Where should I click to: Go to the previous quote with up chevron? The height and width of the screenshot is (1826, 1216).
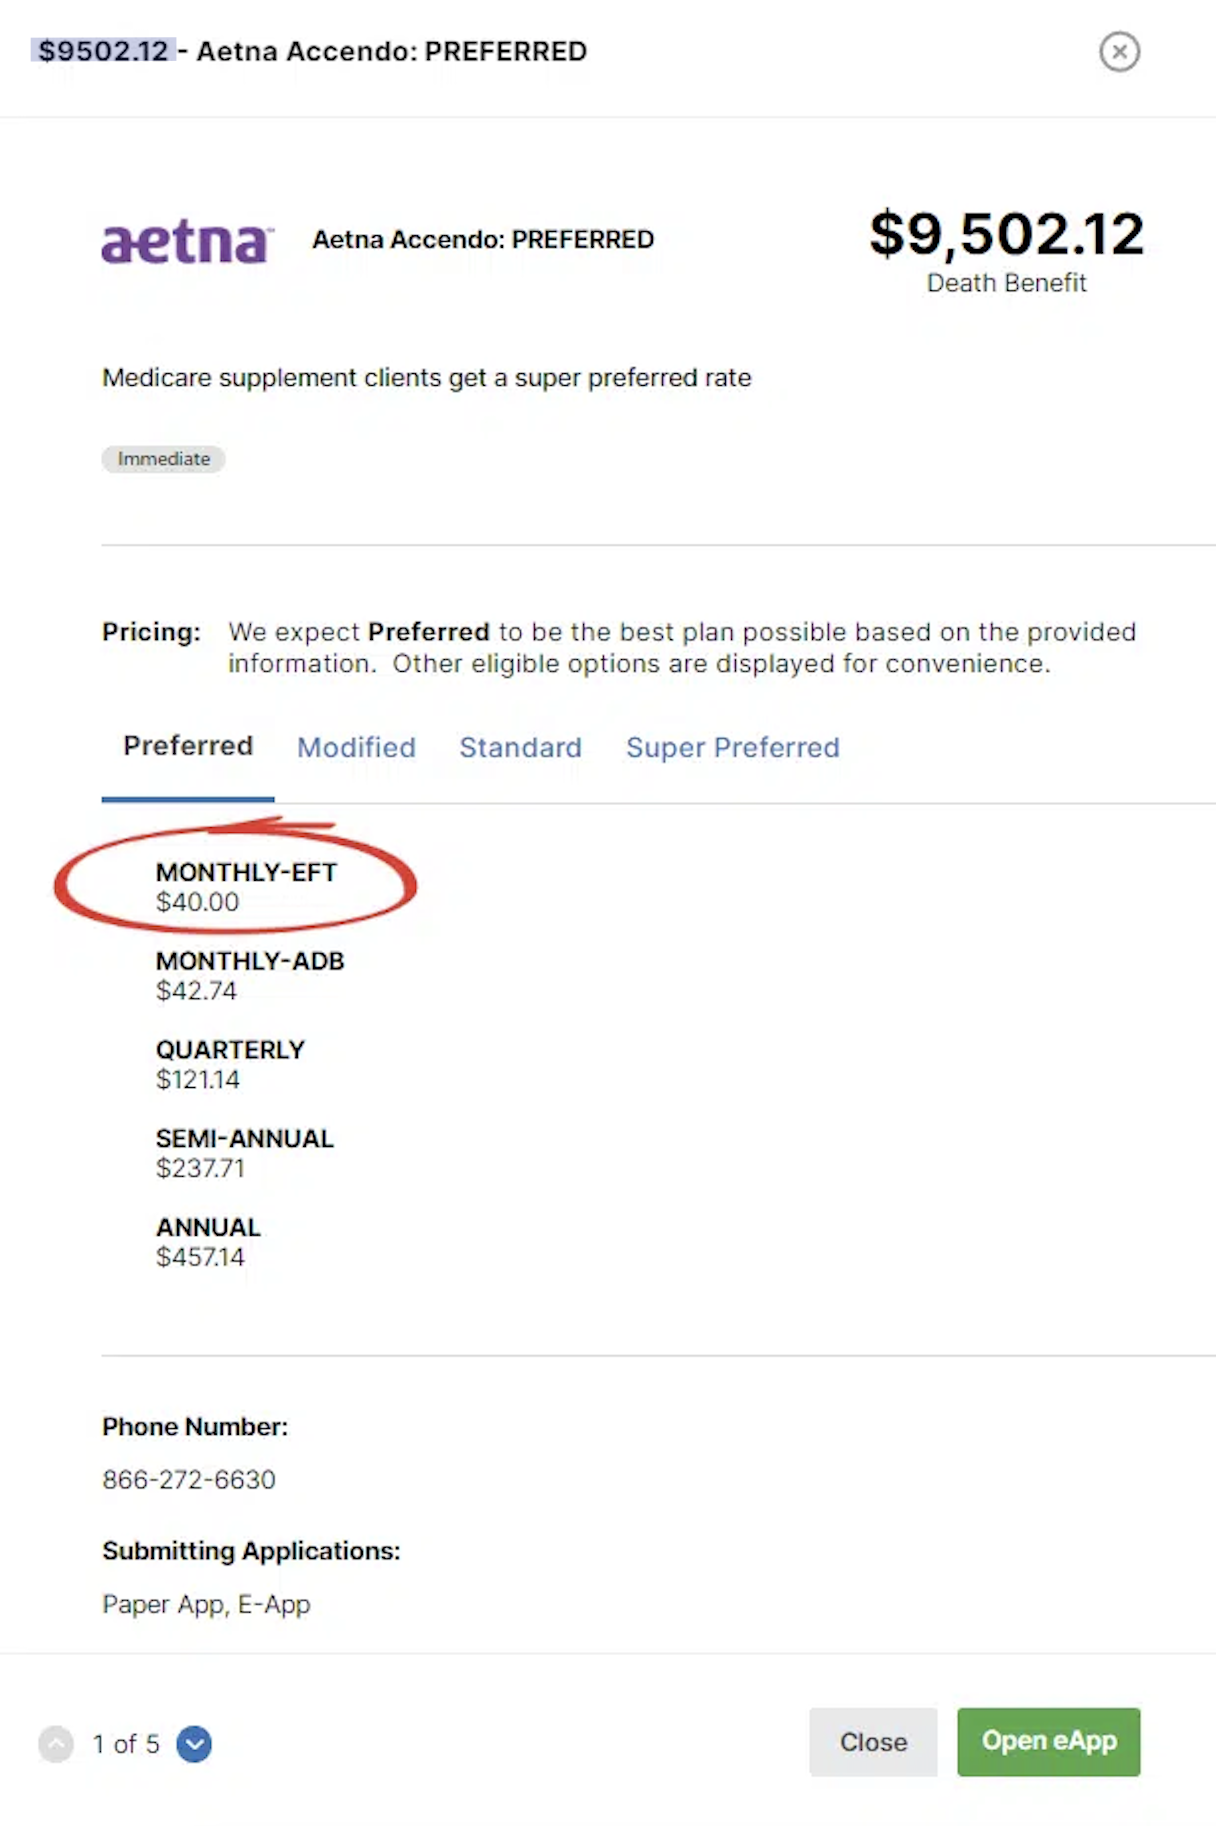point(56,1744)
